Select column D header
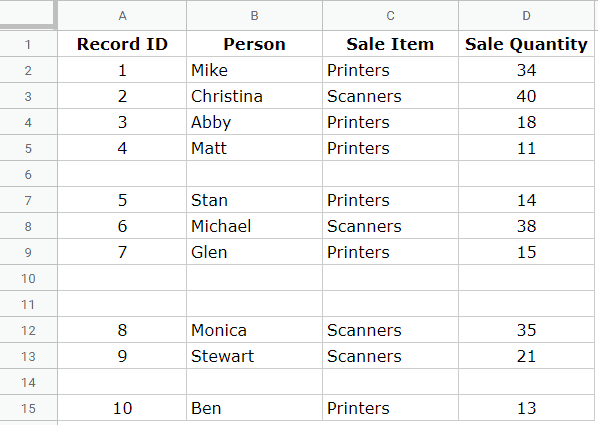 pyautogui.click(x=526, y=15)
